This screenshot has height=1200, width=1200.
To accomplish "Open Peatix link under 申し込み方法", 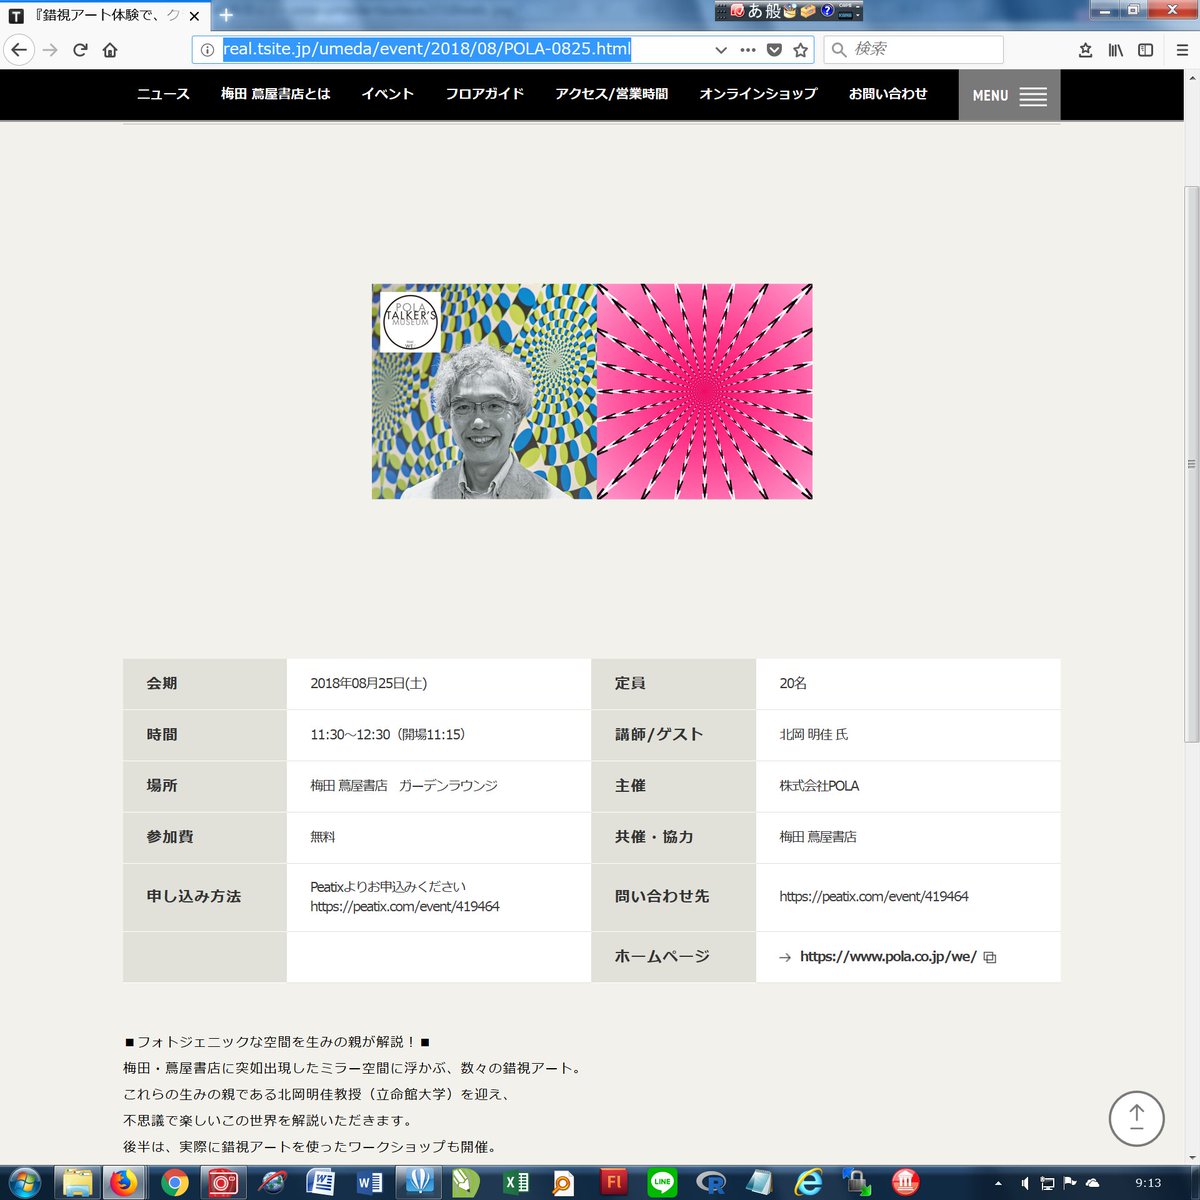I will click(405, 907).
